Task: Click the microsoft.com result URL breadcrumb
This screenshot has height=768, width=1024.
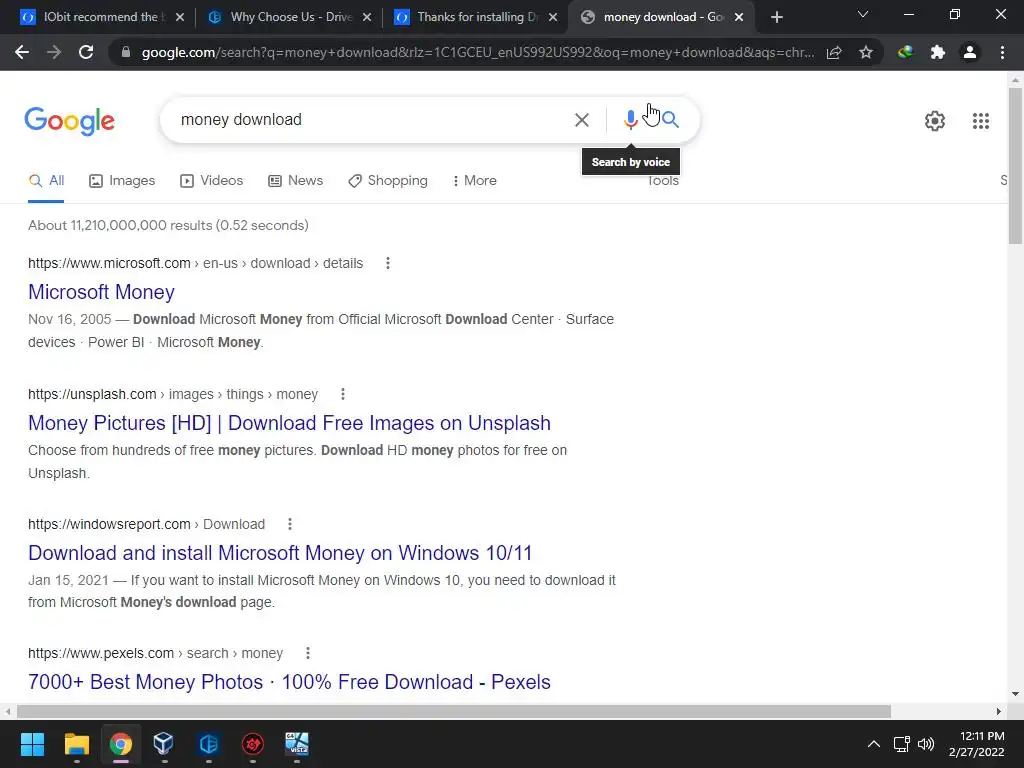Action: point(195,263)
